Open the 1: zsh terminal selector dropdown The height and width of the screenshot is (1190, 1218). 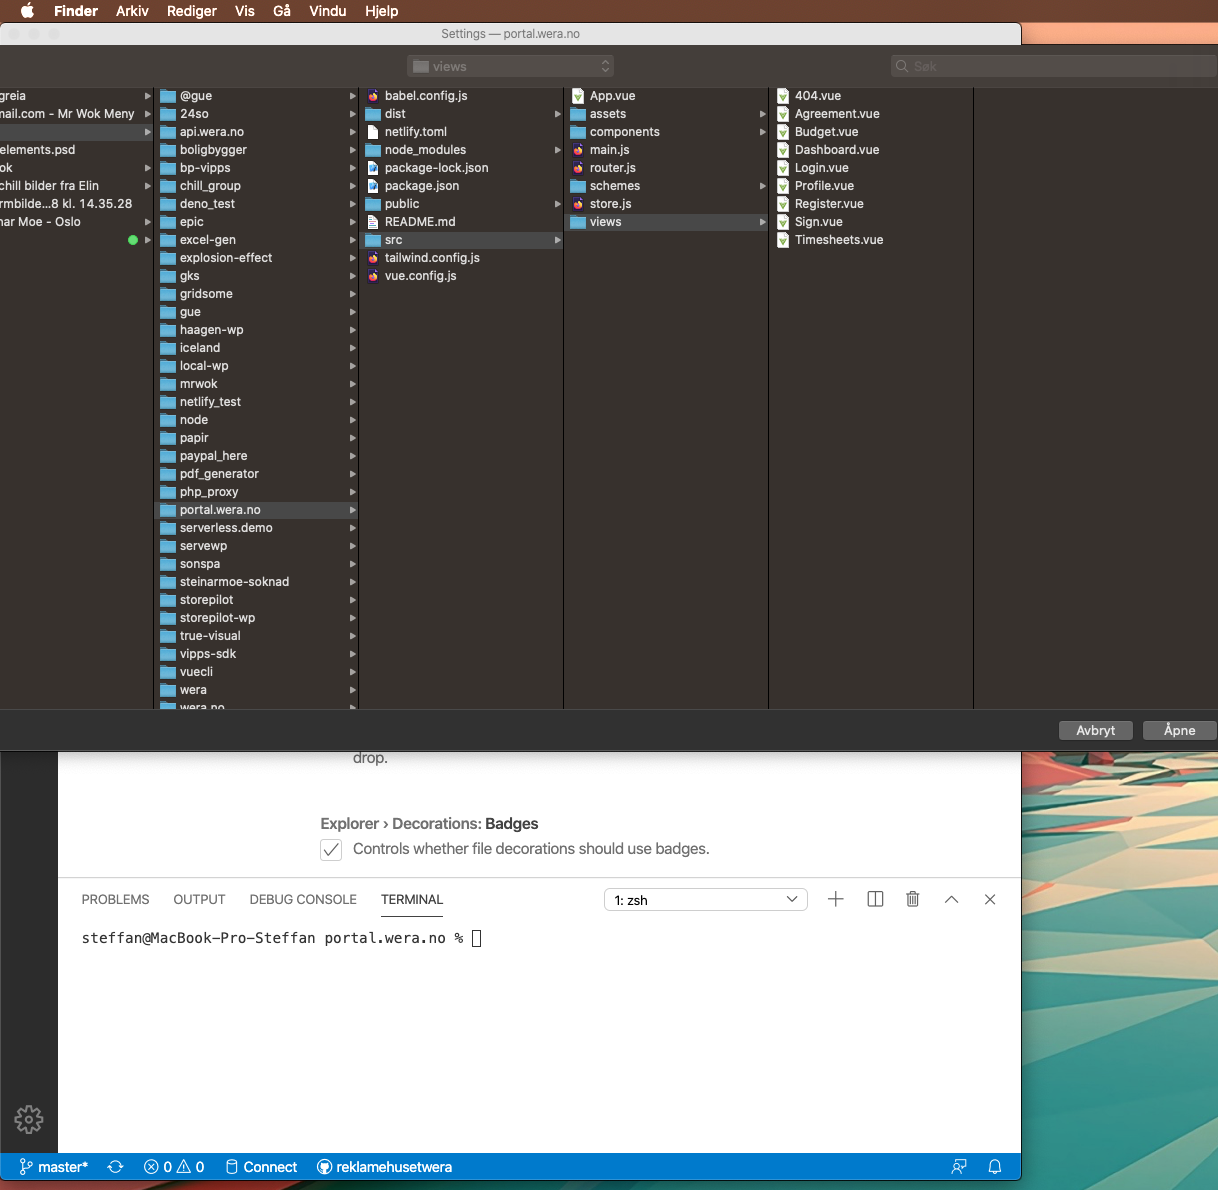[706, 900]
